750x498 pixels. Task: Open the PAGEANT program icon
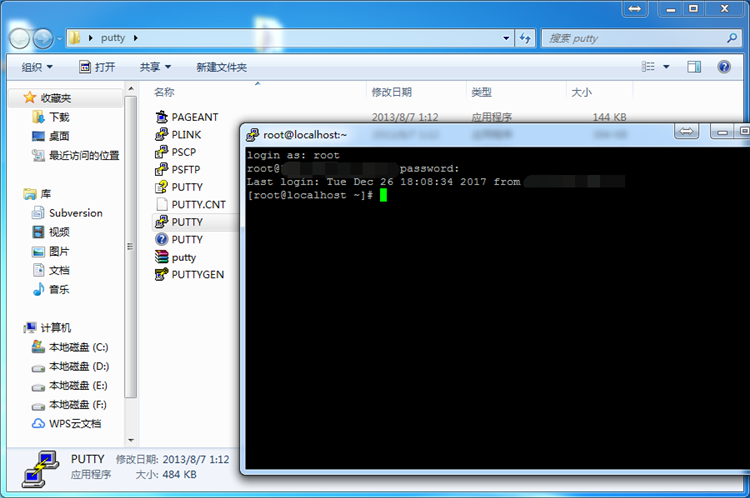tap(162, 117)
